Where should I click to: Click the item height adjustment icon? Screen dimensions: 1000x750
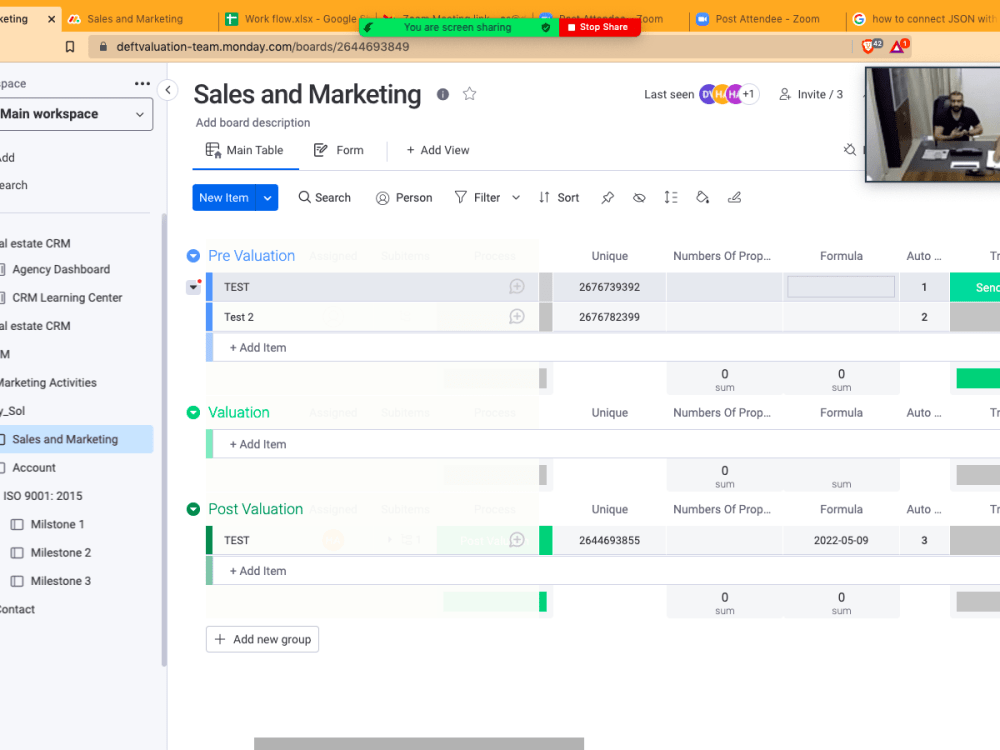click(671, 197)
